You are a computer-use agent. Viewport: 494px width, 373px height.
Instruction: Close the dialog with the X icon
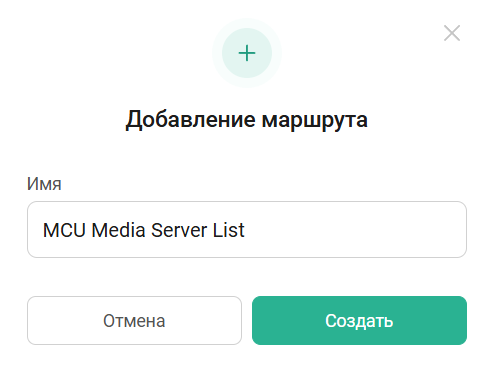coord(452,33)
